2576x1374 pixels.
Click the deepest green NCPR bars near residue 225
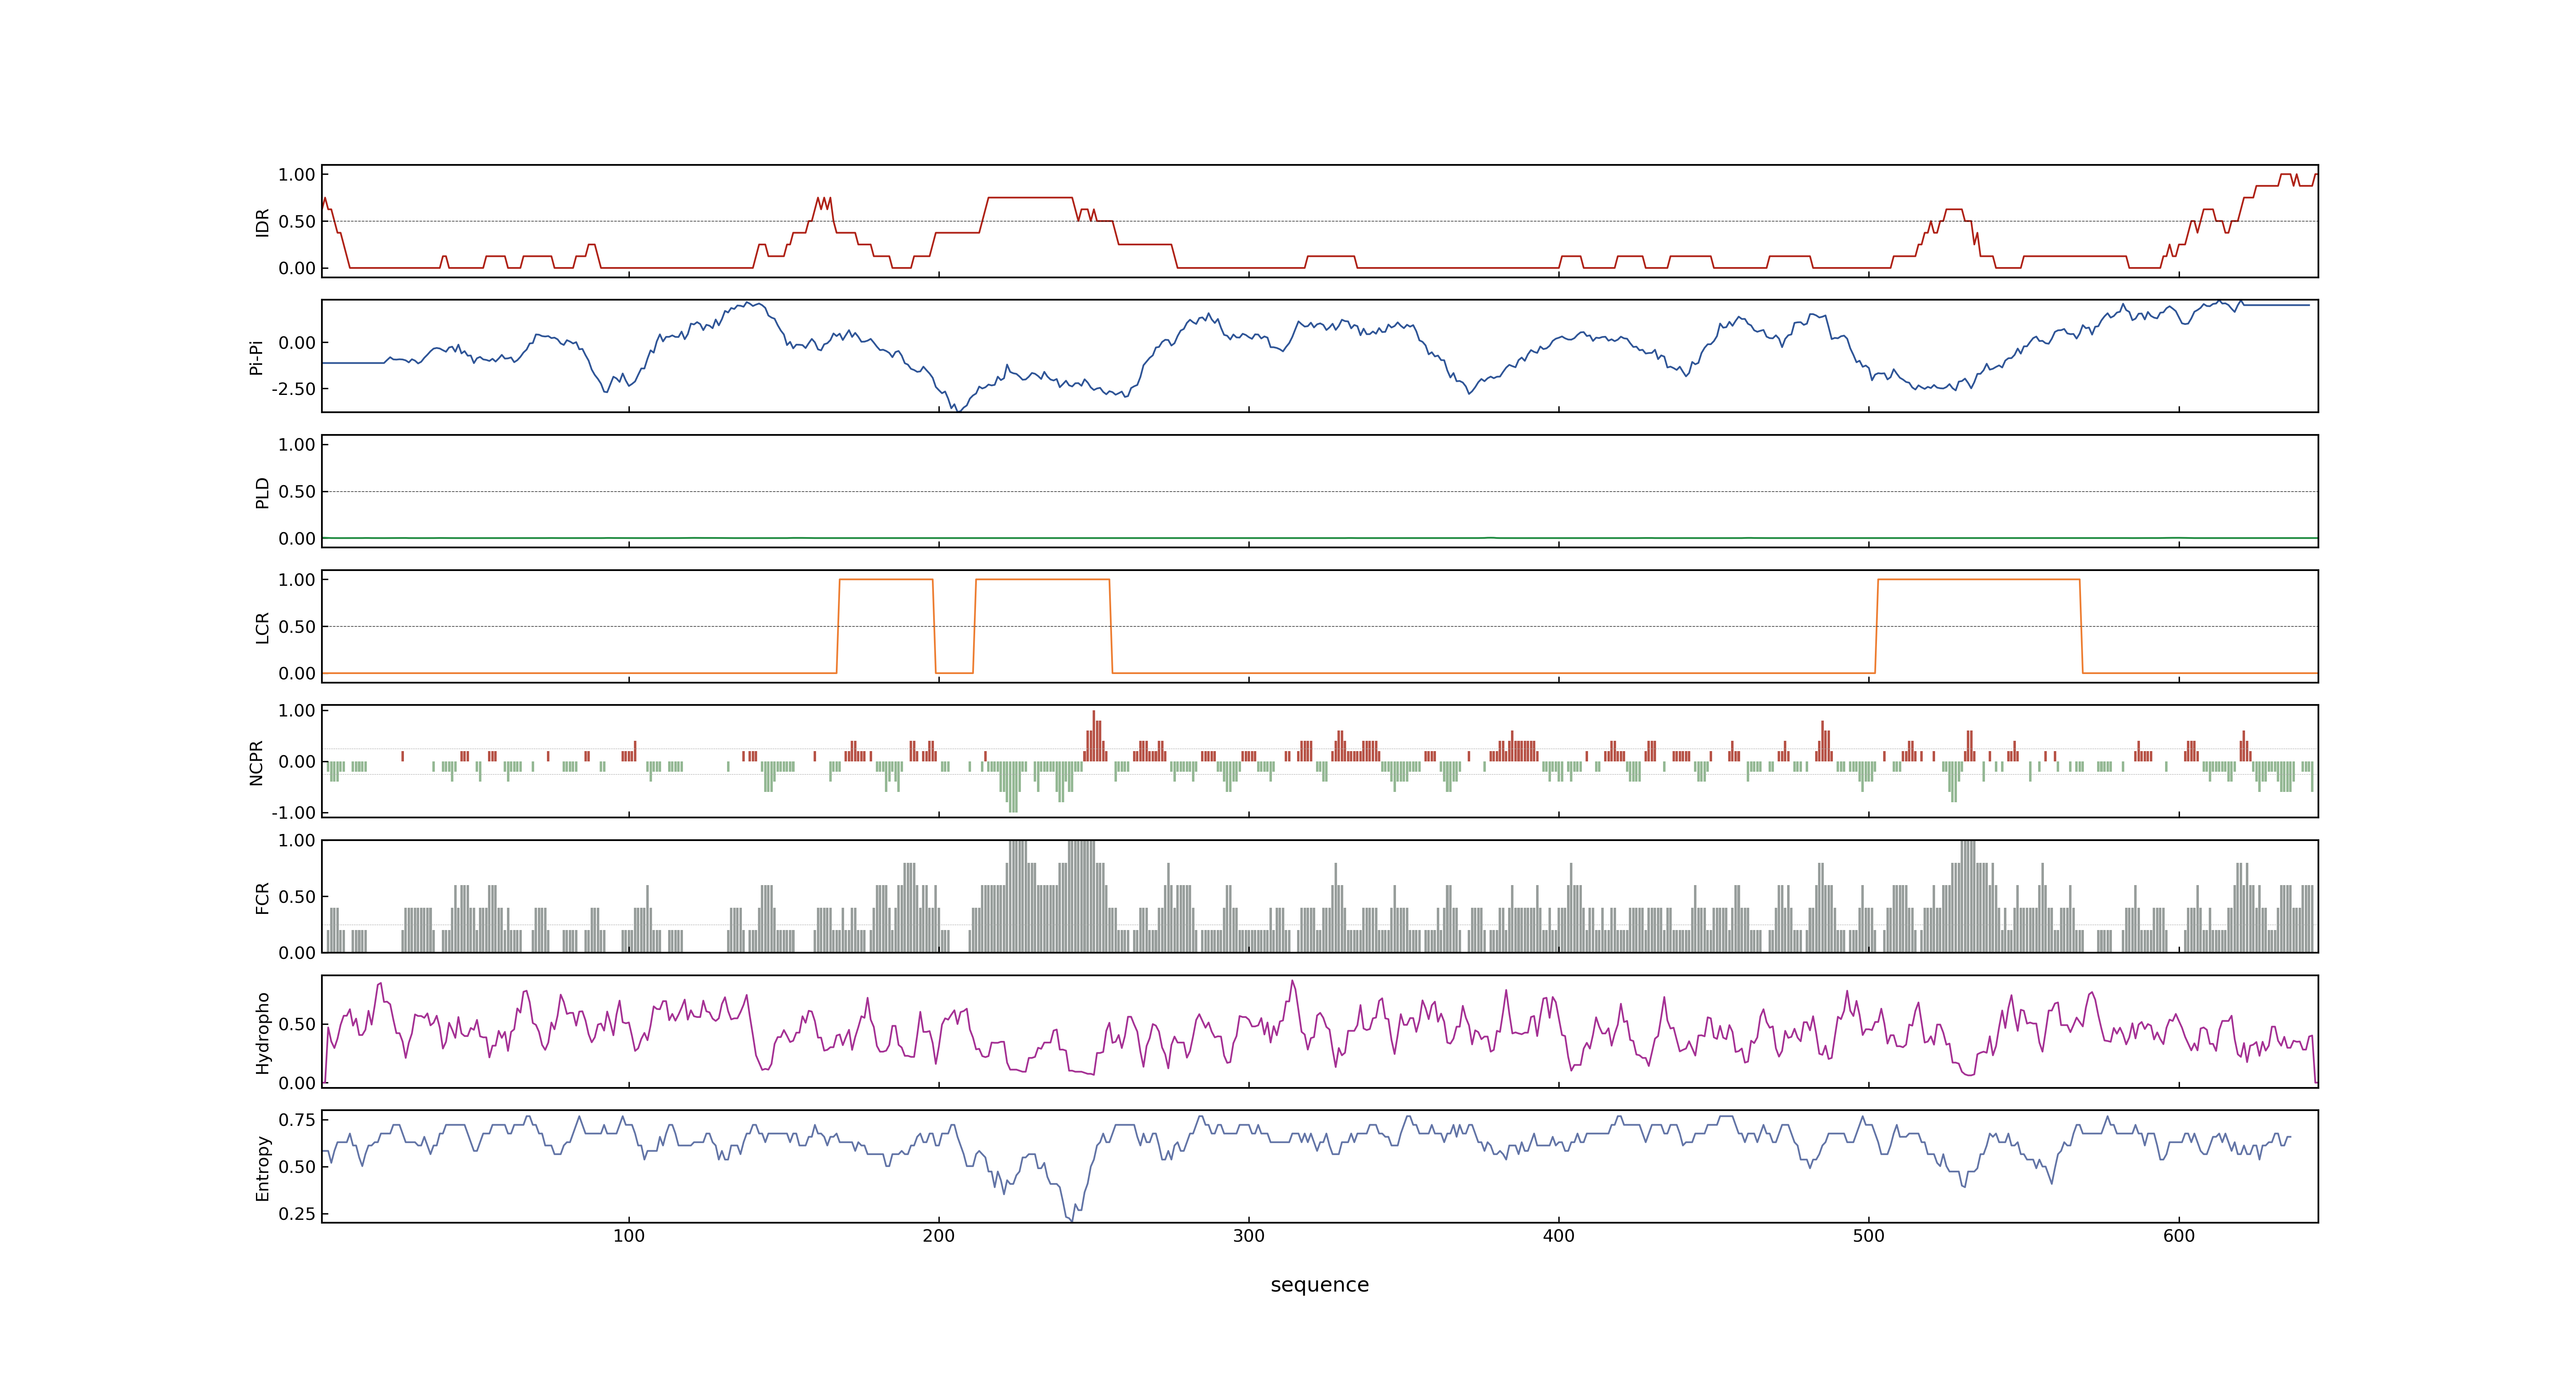1013,787
